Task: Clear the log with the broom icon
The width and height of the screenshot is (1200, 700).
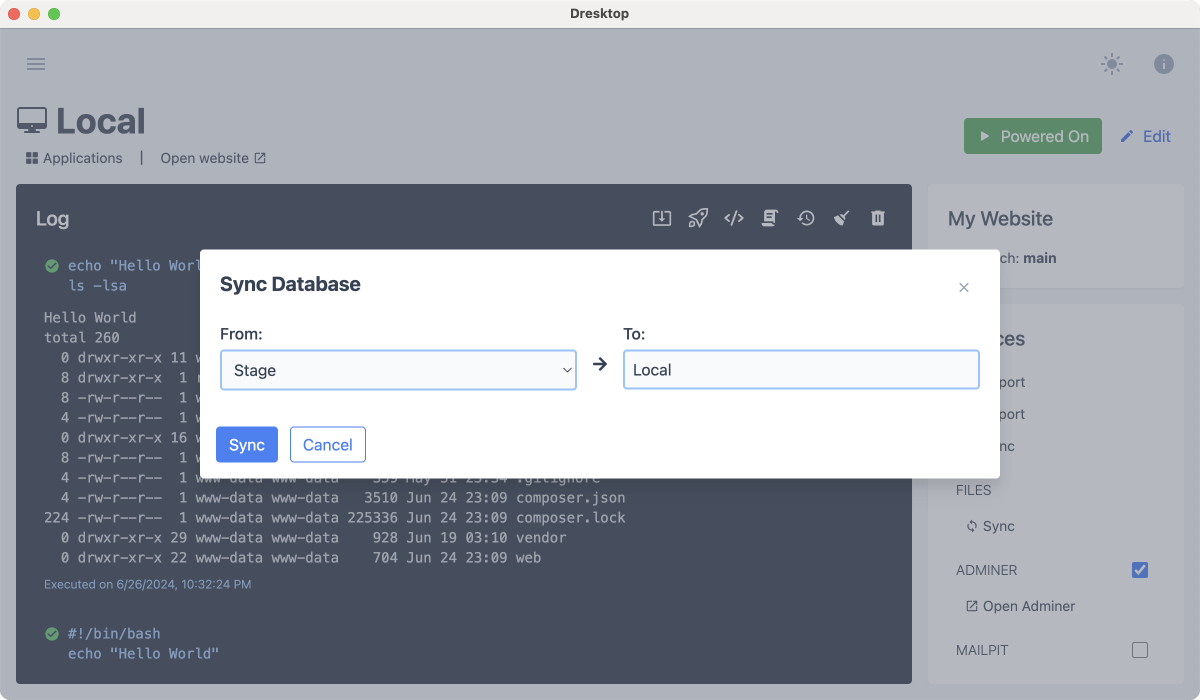Action: pyautogui.click(x=841, y=217)
